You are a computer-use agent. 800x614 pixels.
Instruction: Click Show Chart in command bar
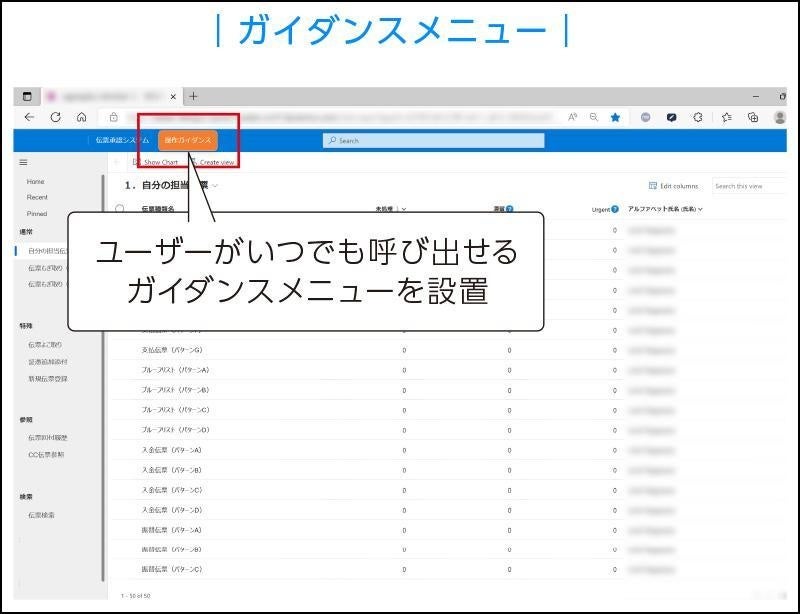pyautogui.click(x=156, y=162)
